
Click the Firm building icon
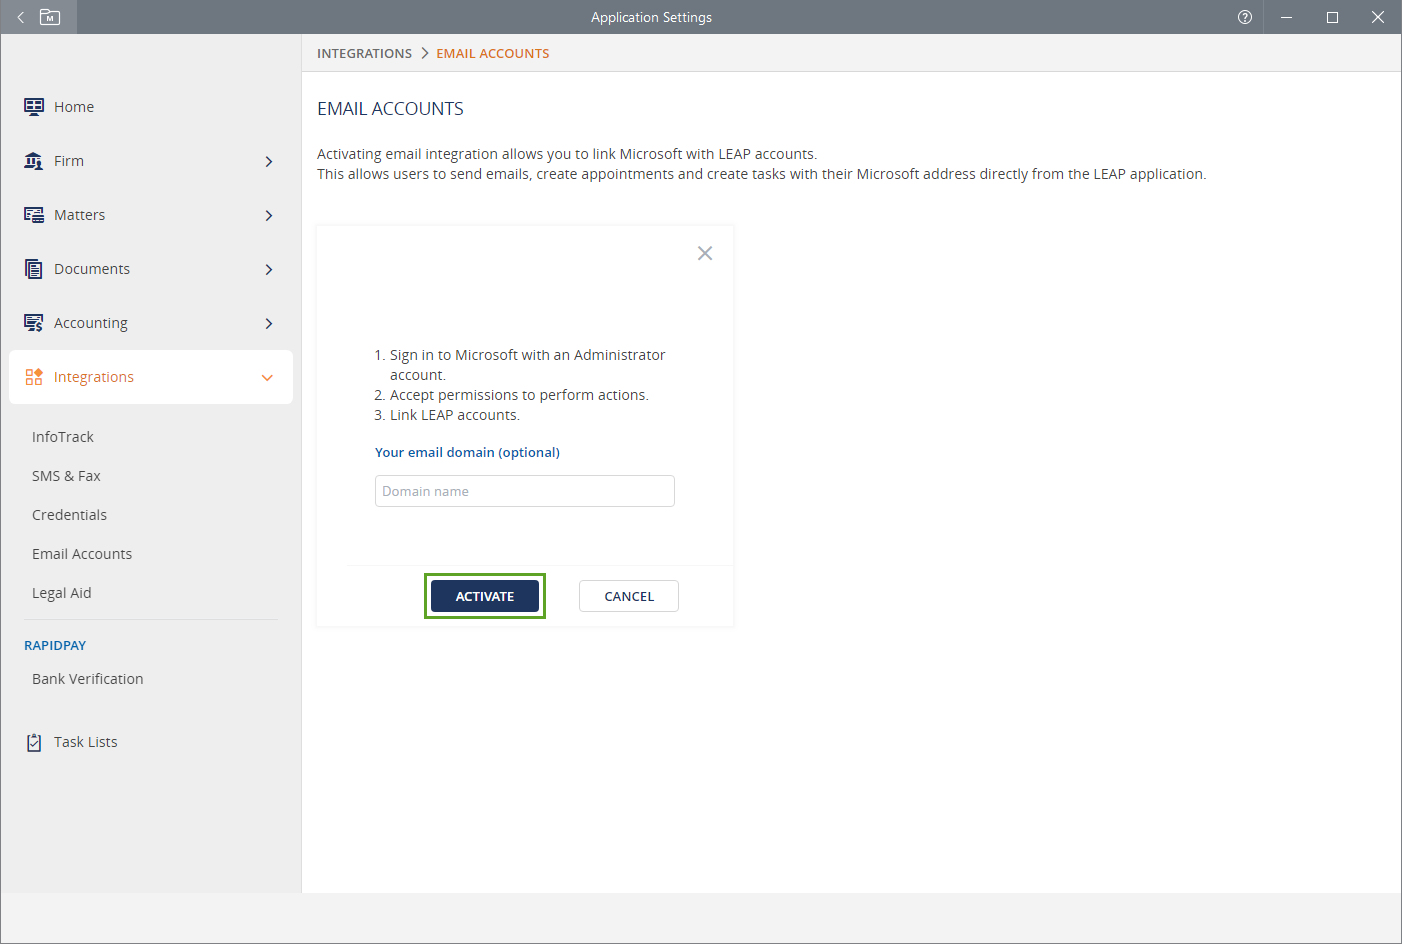[34, 161]
